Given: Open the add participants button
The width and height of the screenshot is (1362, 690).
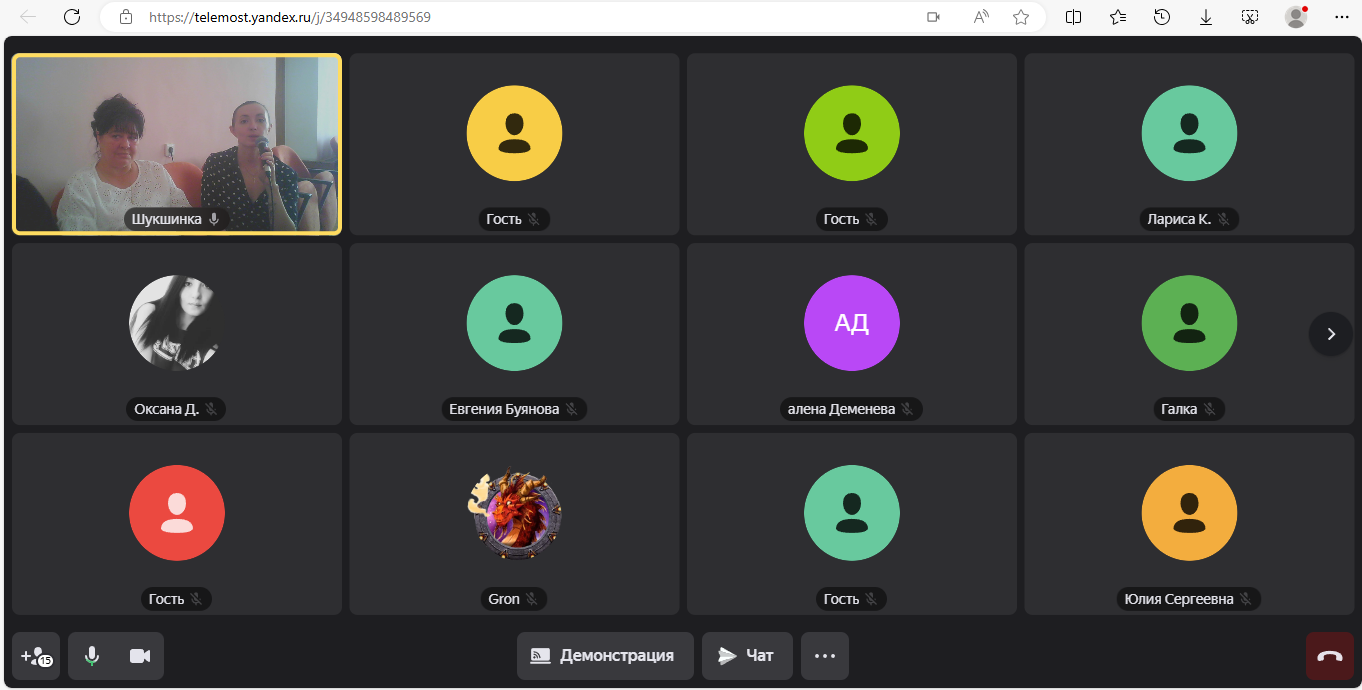Looking at the screenshot, I should (x=36, y=656).
